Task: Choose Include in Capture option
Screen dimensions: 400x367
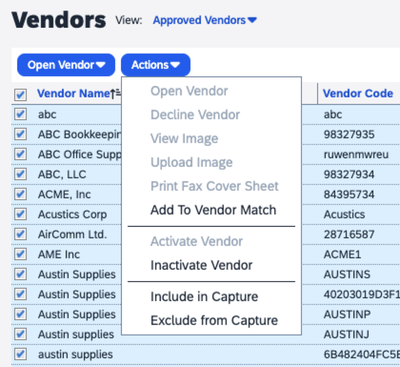Action: pos(204,297)
